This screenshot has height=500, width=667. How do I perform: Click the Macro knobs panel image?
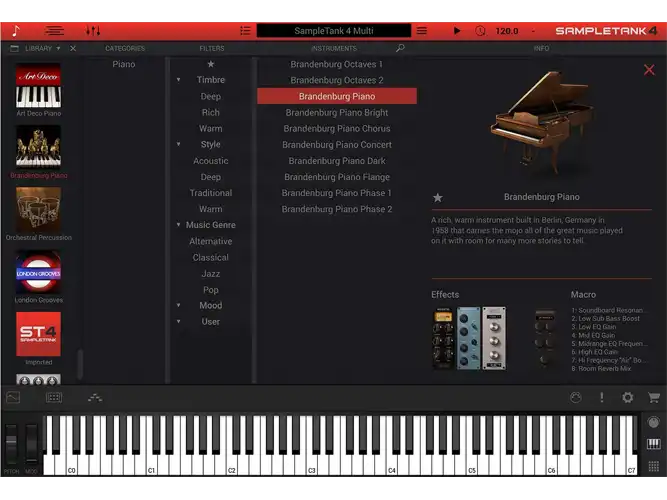(x=545, y=338)
